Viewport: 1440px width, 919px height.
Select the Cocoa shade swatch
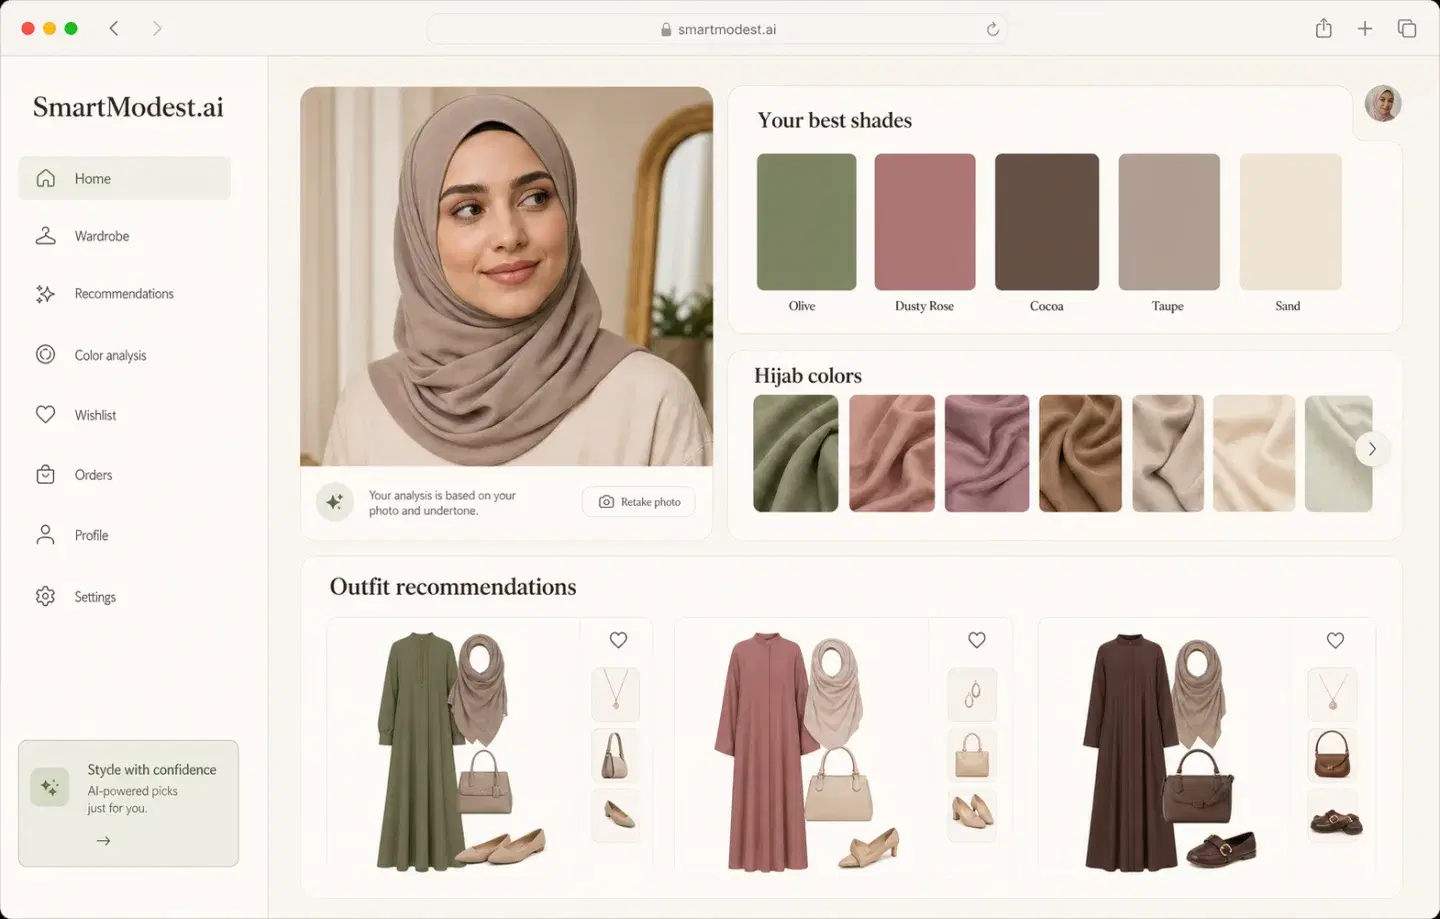pyautogui.click(x=1047, y=222)
